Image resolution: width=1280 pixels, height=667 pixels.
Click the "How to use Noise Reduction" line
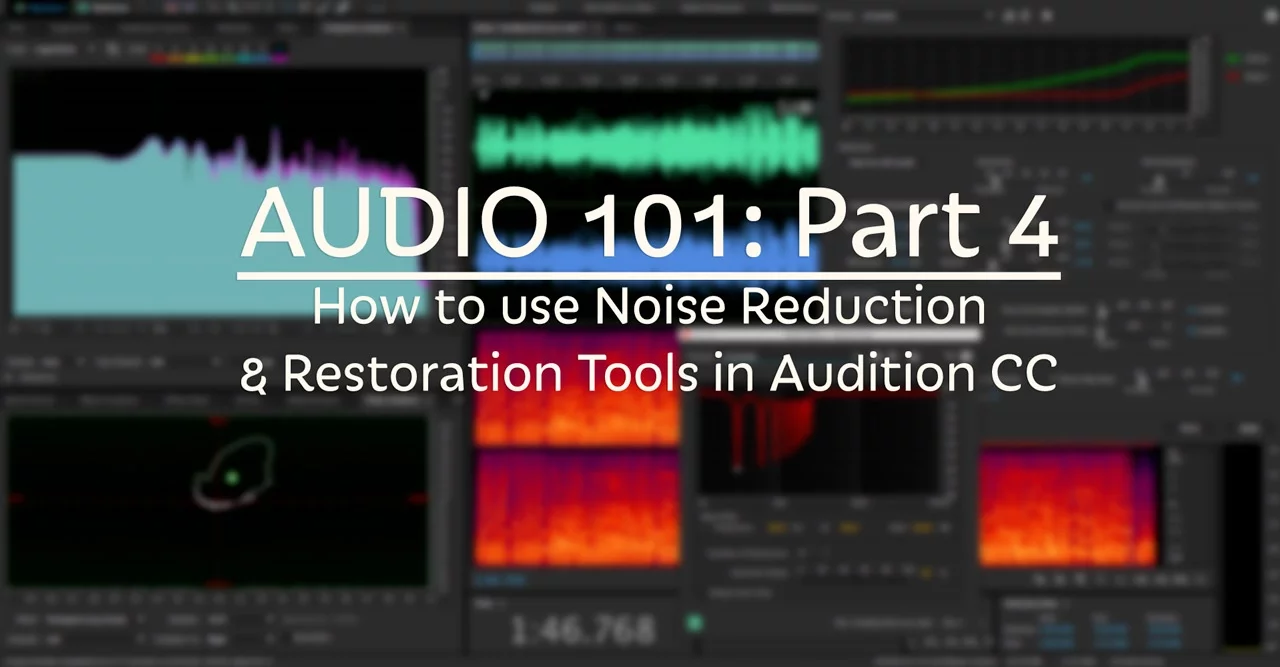tap(649, 307)
